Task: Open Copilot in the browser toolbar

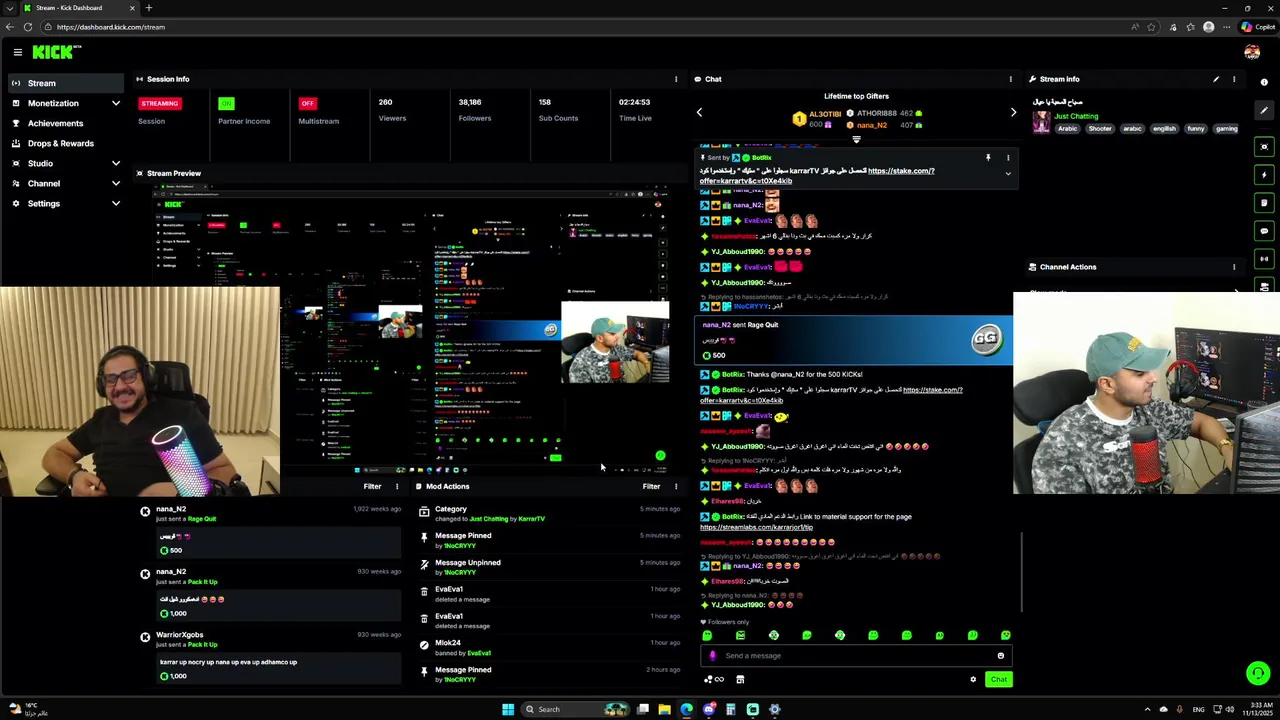Action: (x=1258, y=27)
